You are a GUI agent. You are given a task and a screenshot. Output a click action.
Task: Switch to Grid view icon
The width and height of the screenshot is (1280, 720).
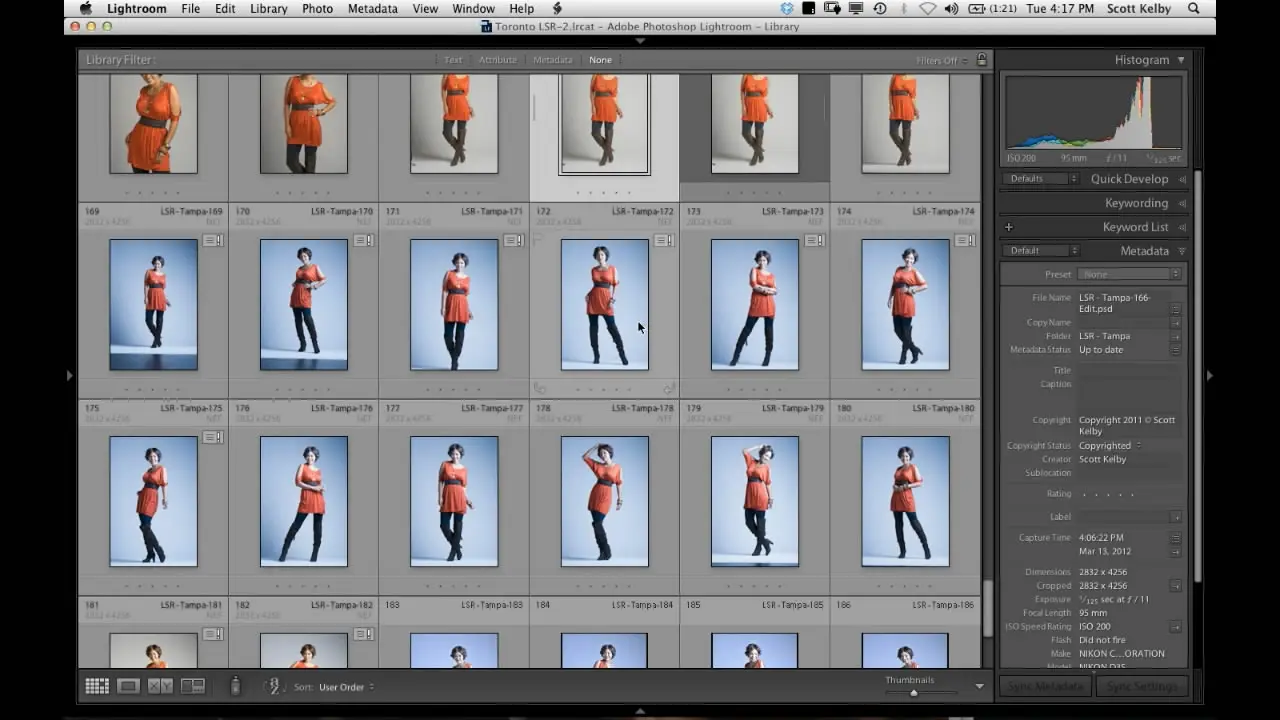97,686
